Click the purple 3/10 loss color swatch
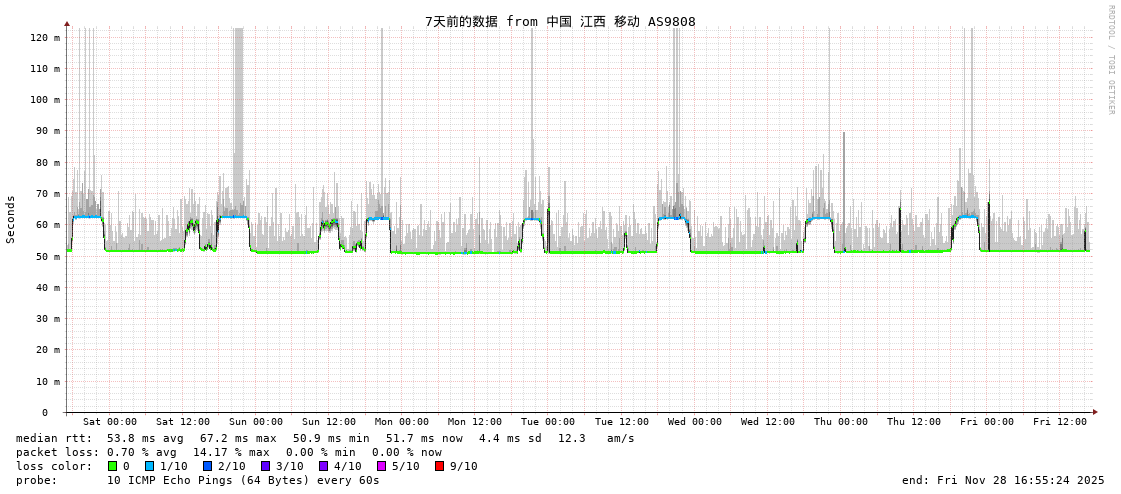Viewport: 1121px width, 494px height. (x=265, y=466)
